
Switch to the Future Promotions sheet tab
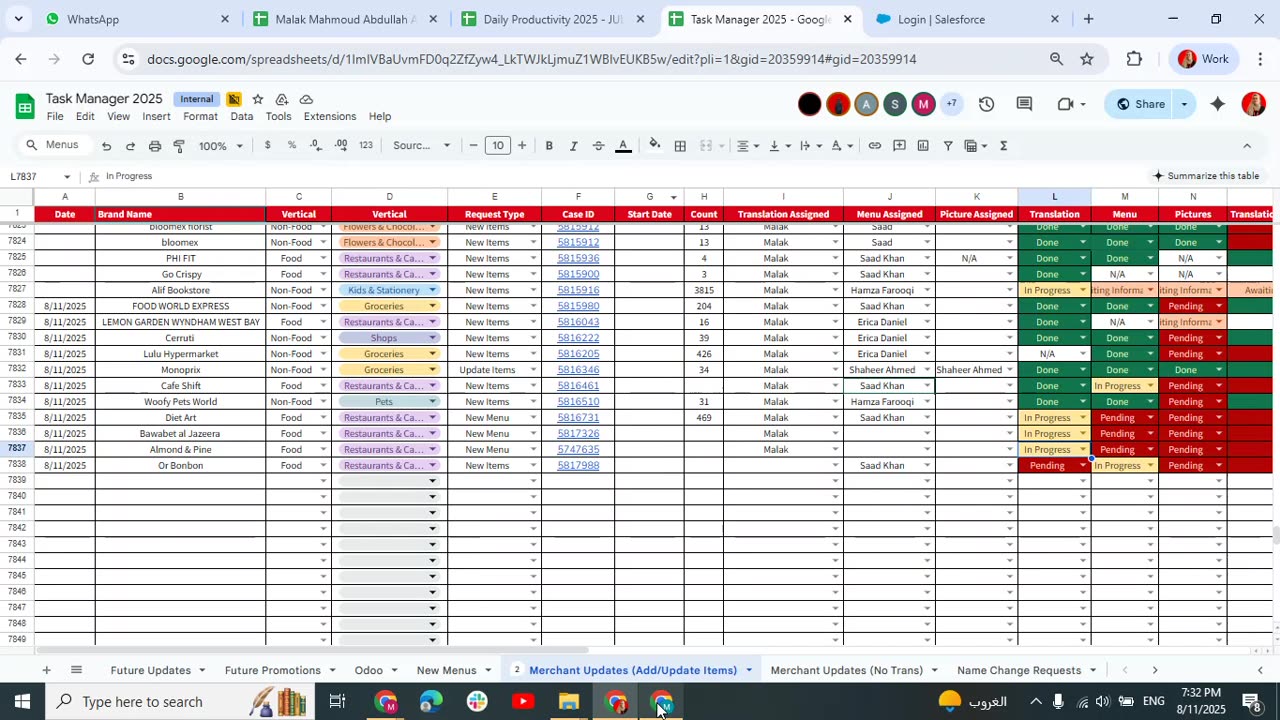[273, 670]
